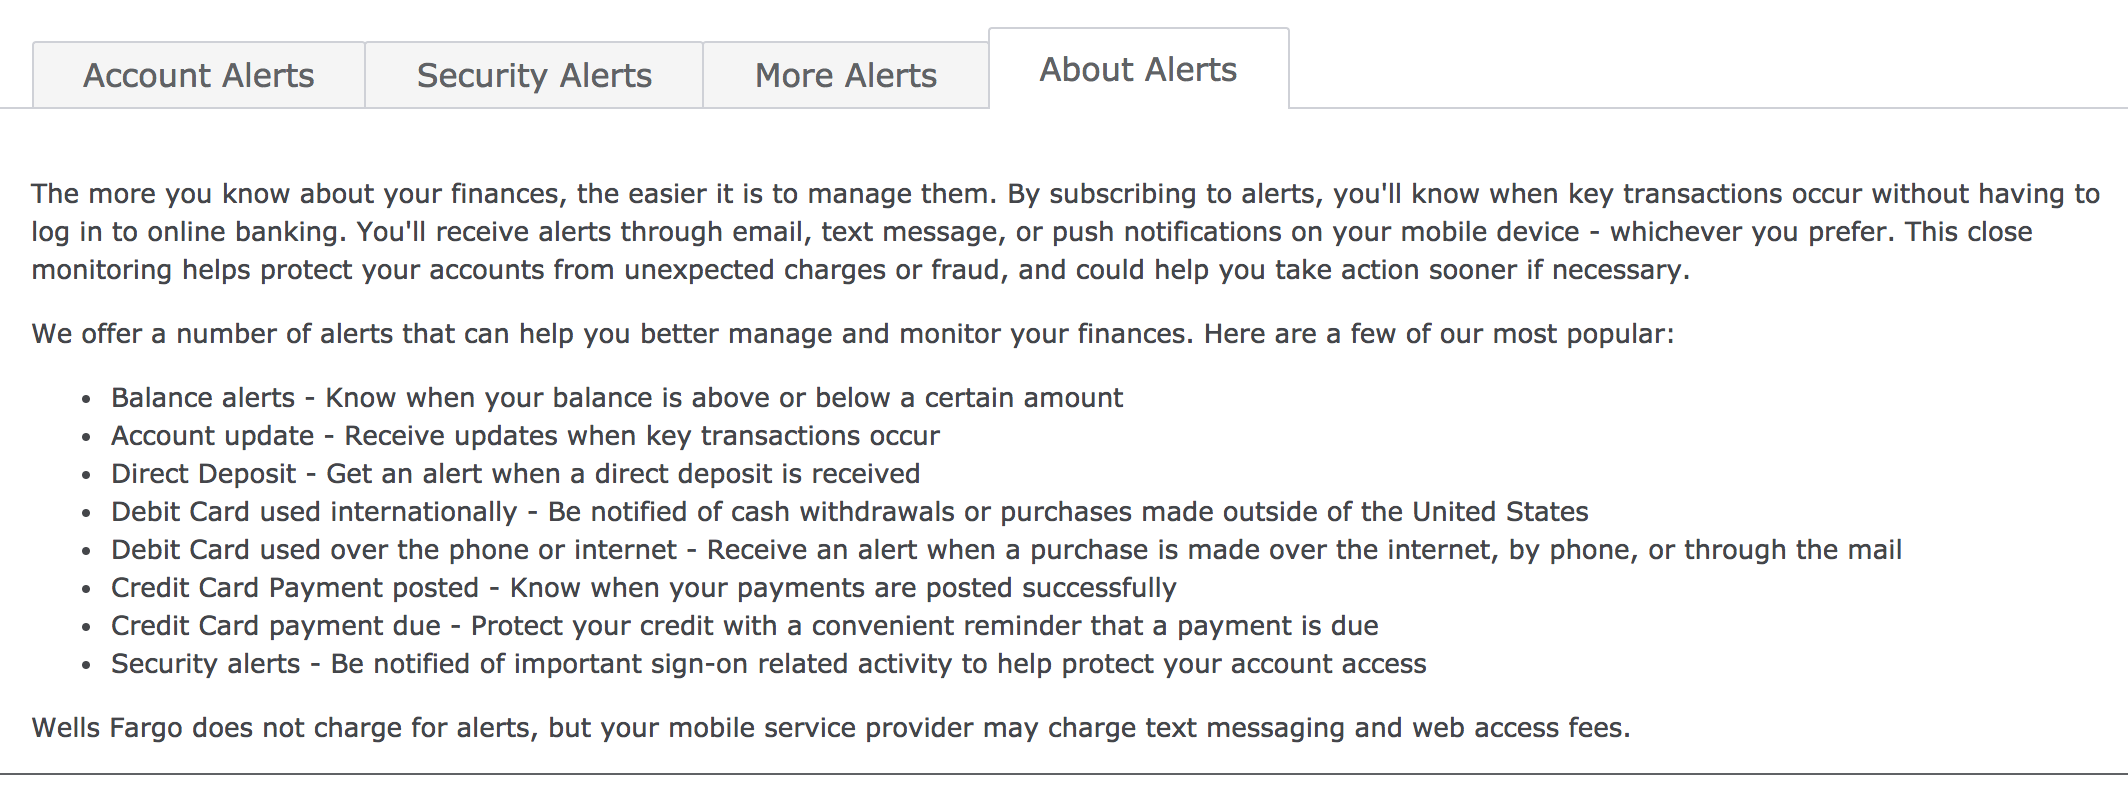Click the Credit Card Payment posted item

[644, 587]
